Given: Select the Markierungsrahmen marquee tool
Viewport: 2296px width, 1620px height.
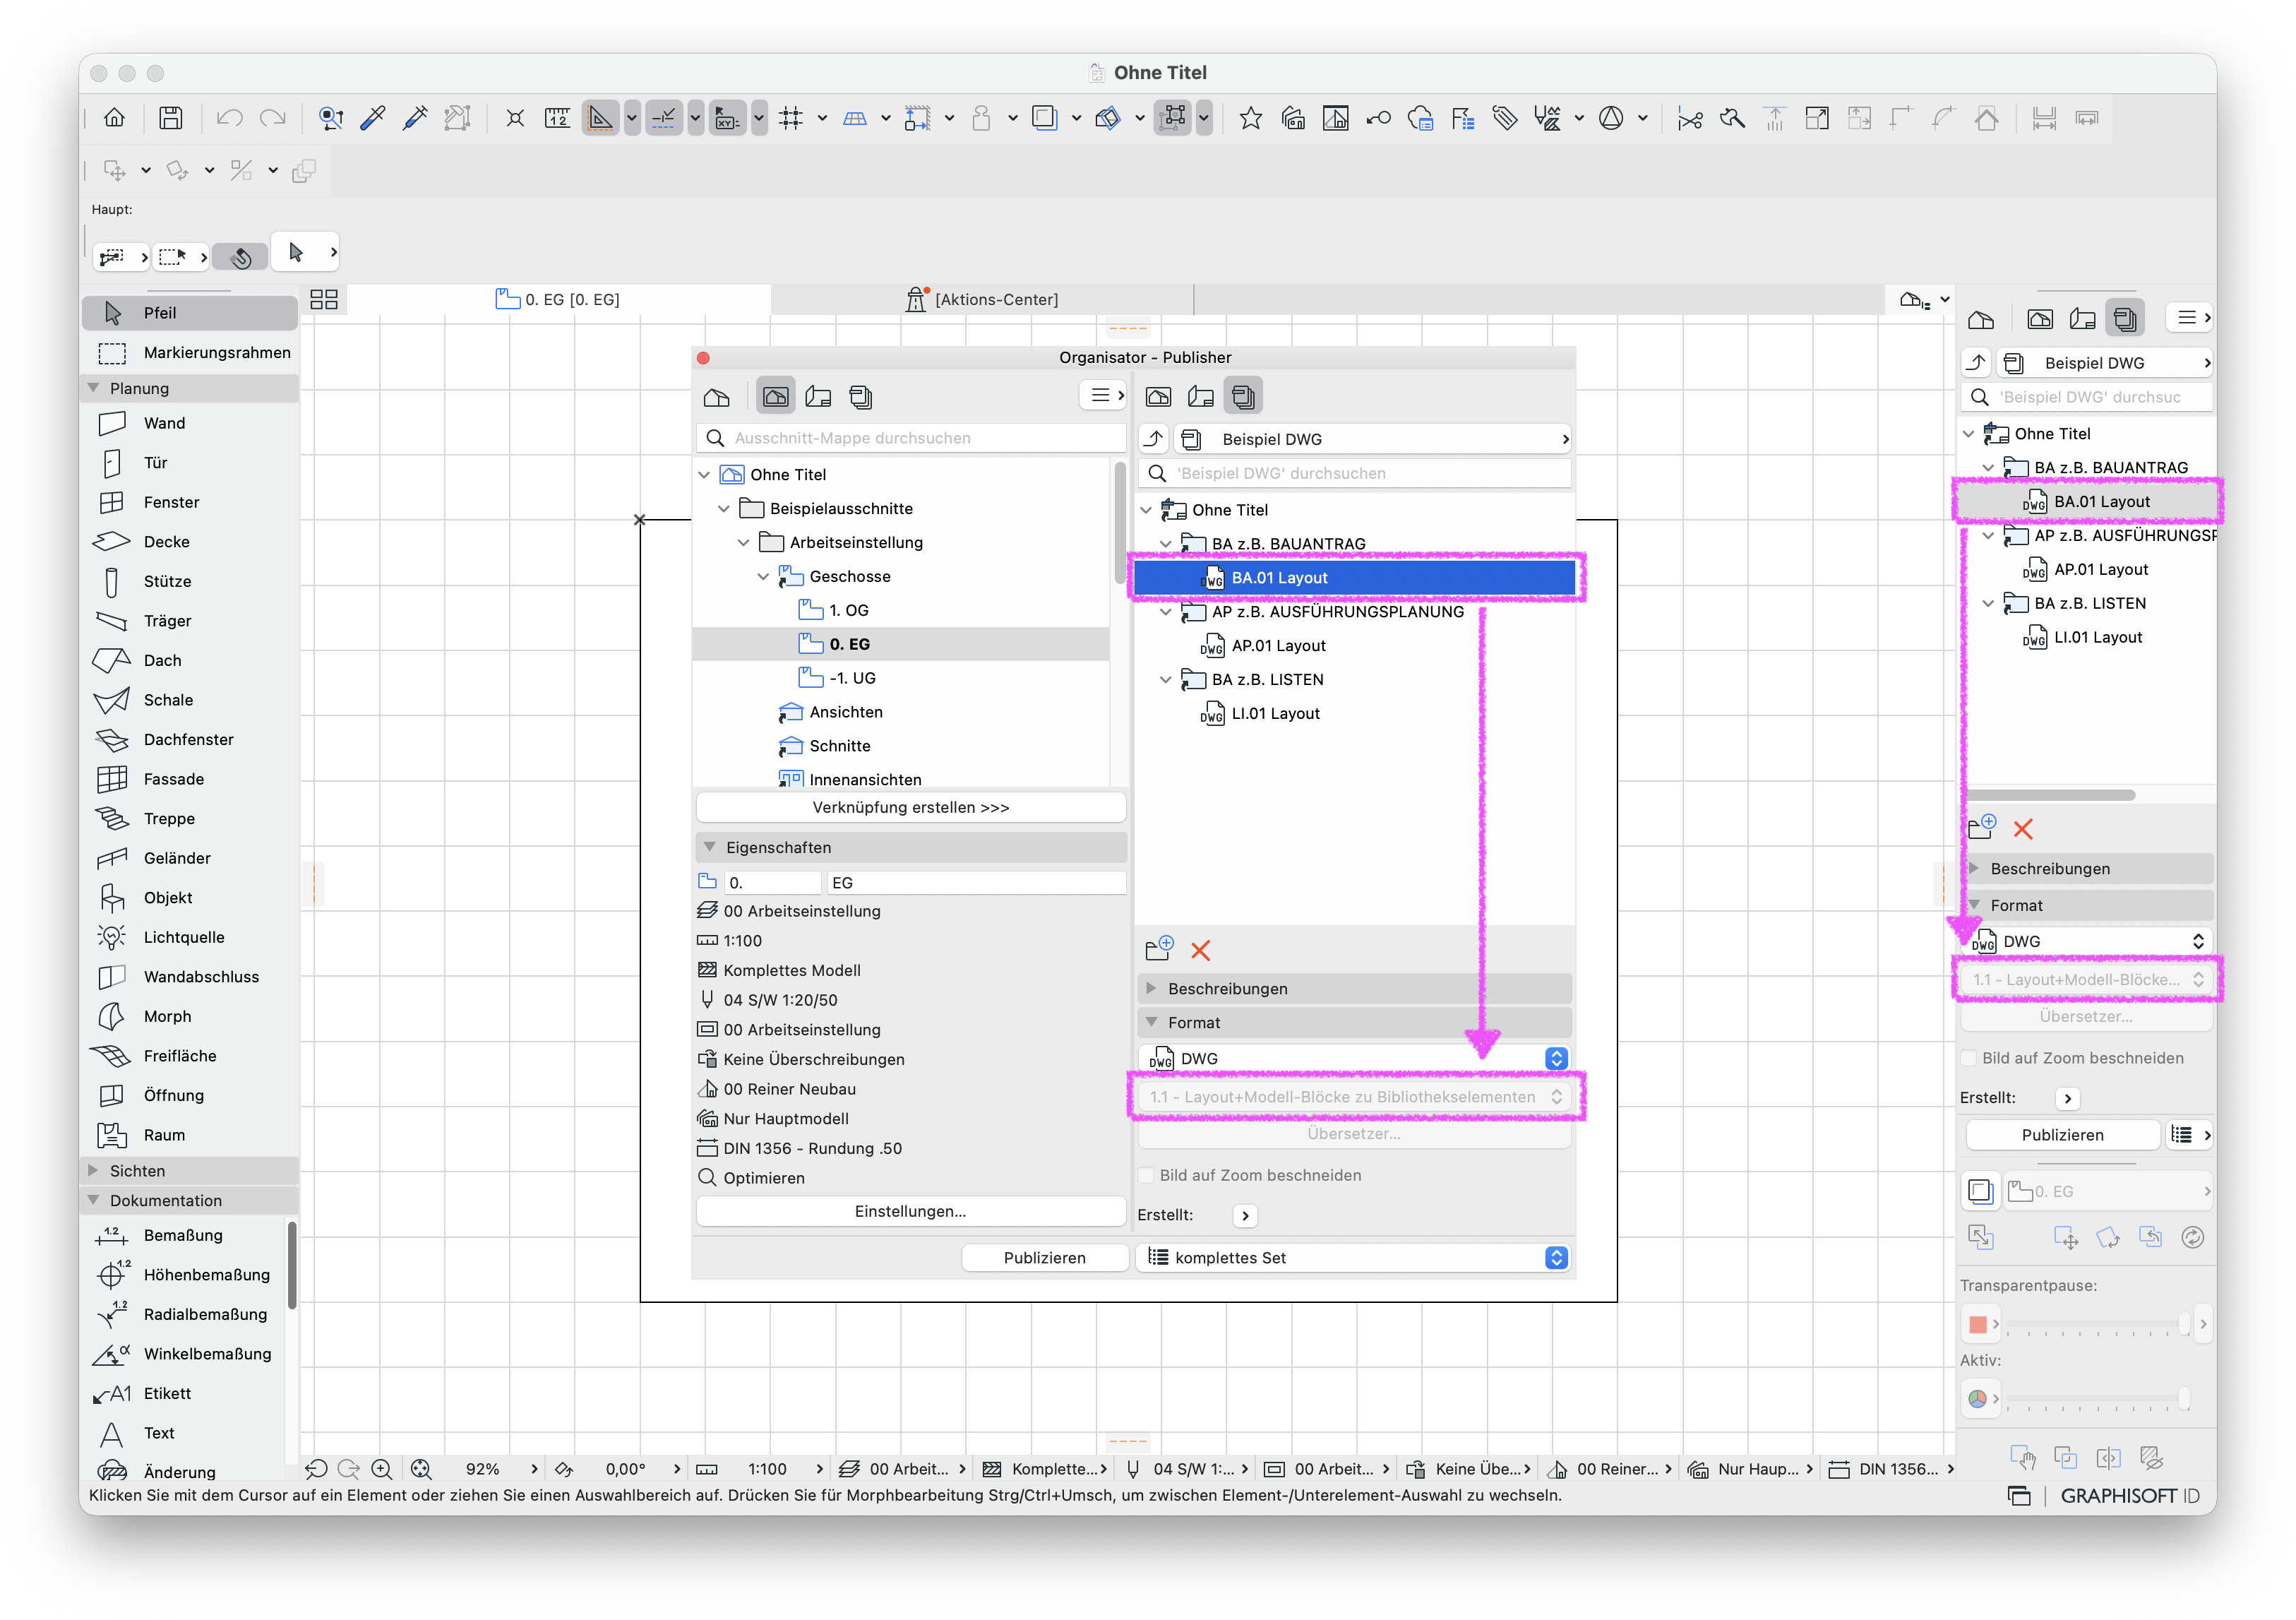Looking at the screenshot, I should (190, 352).
